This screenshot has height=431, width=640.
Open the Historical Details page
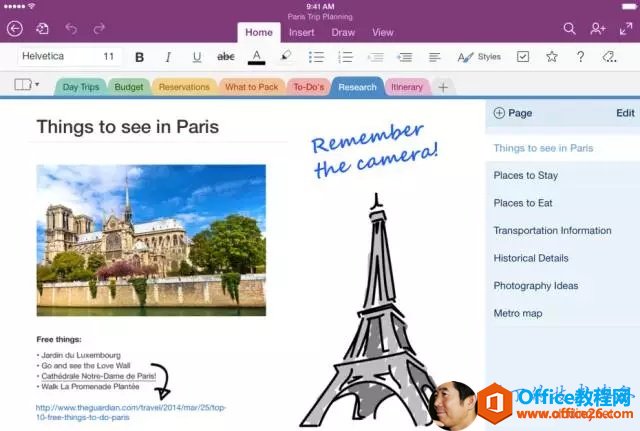pyautogui.click(x=562, y=258)
